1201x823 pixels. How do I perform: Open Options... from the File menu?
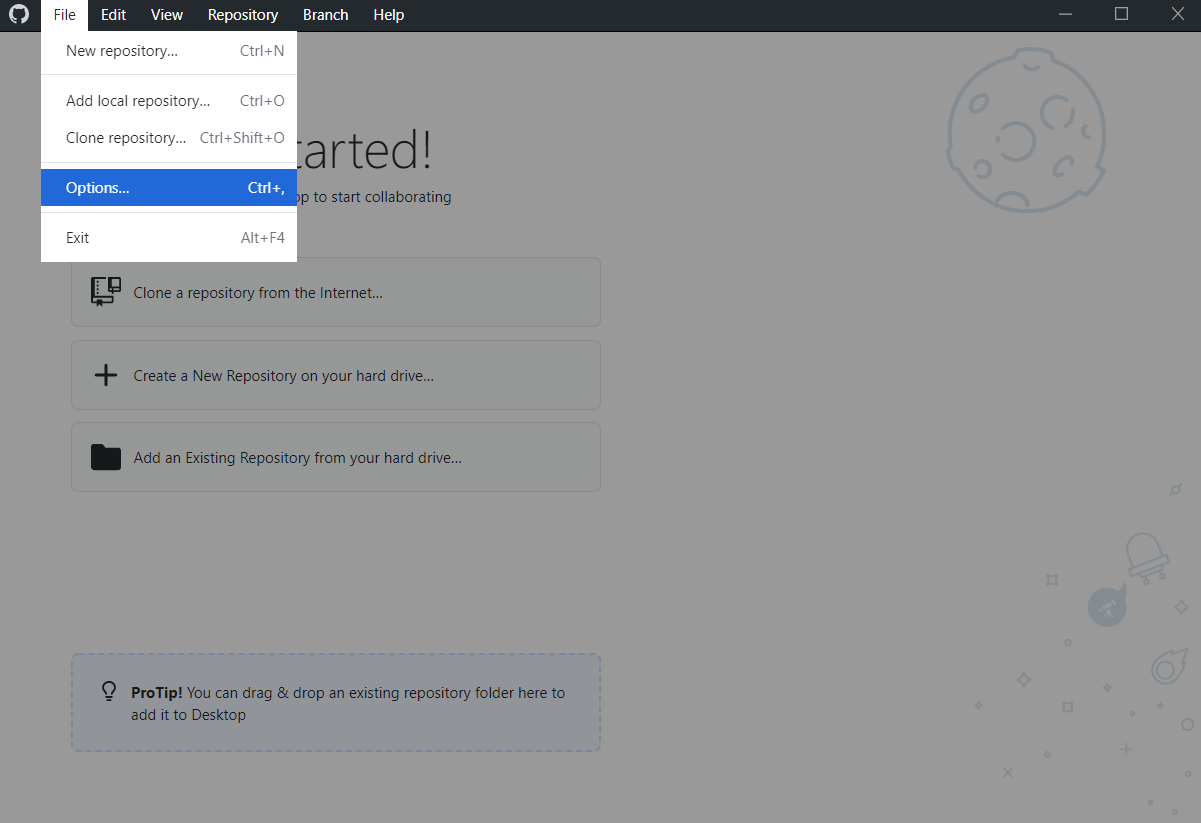169,187
